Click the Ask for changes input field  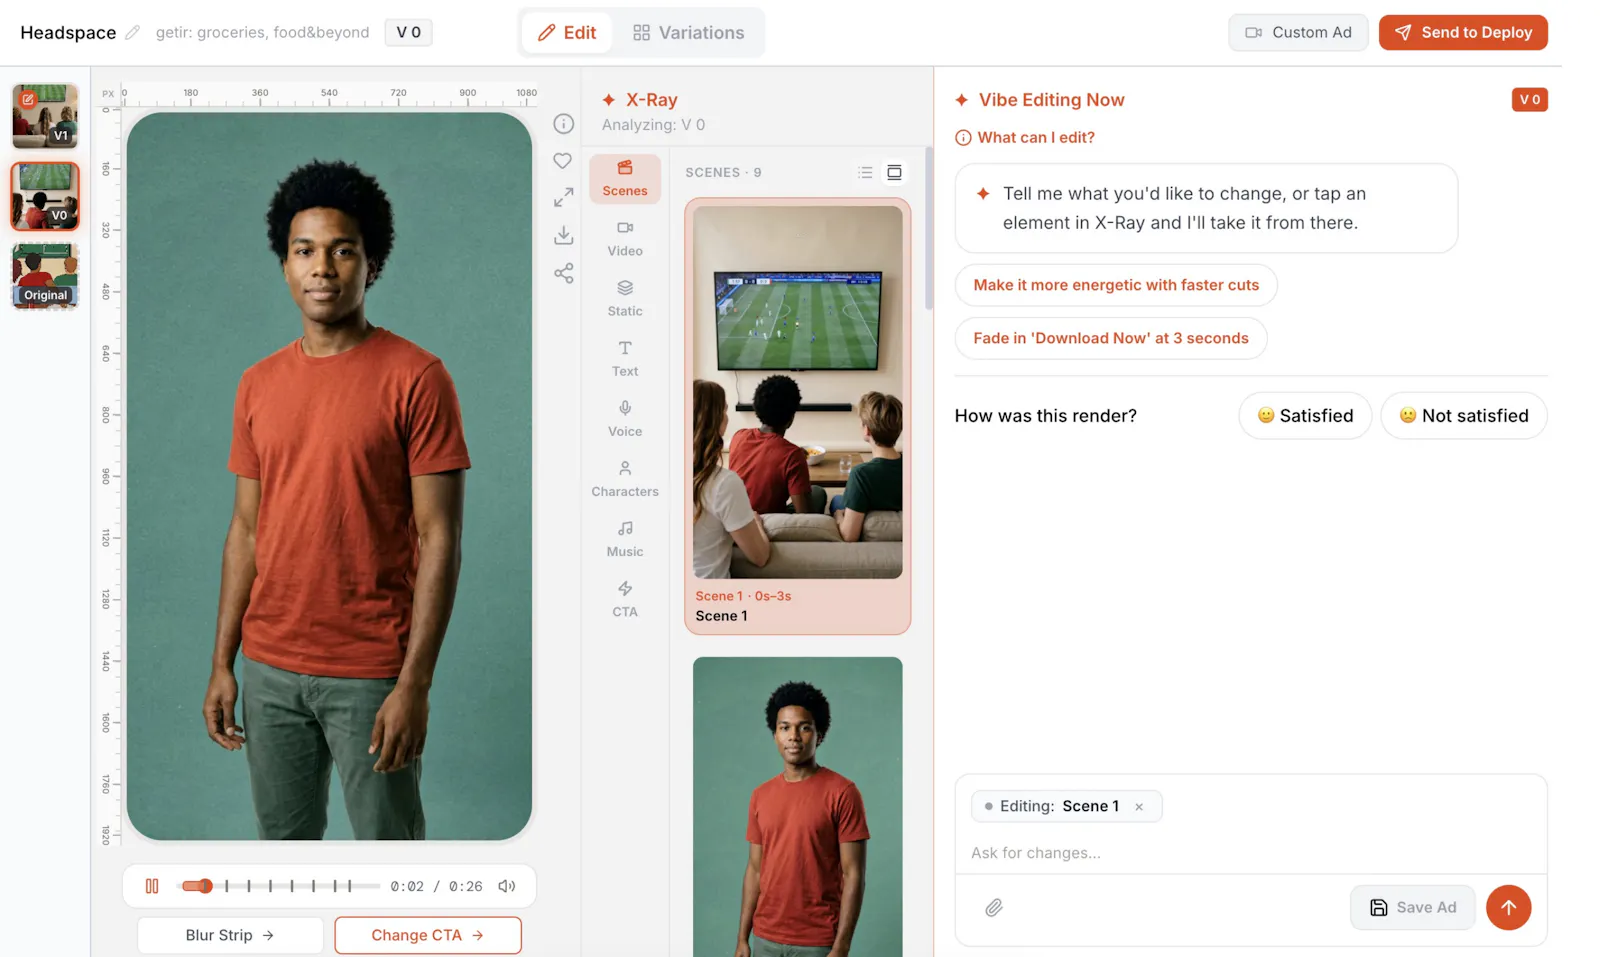[x=1250, y=853]
